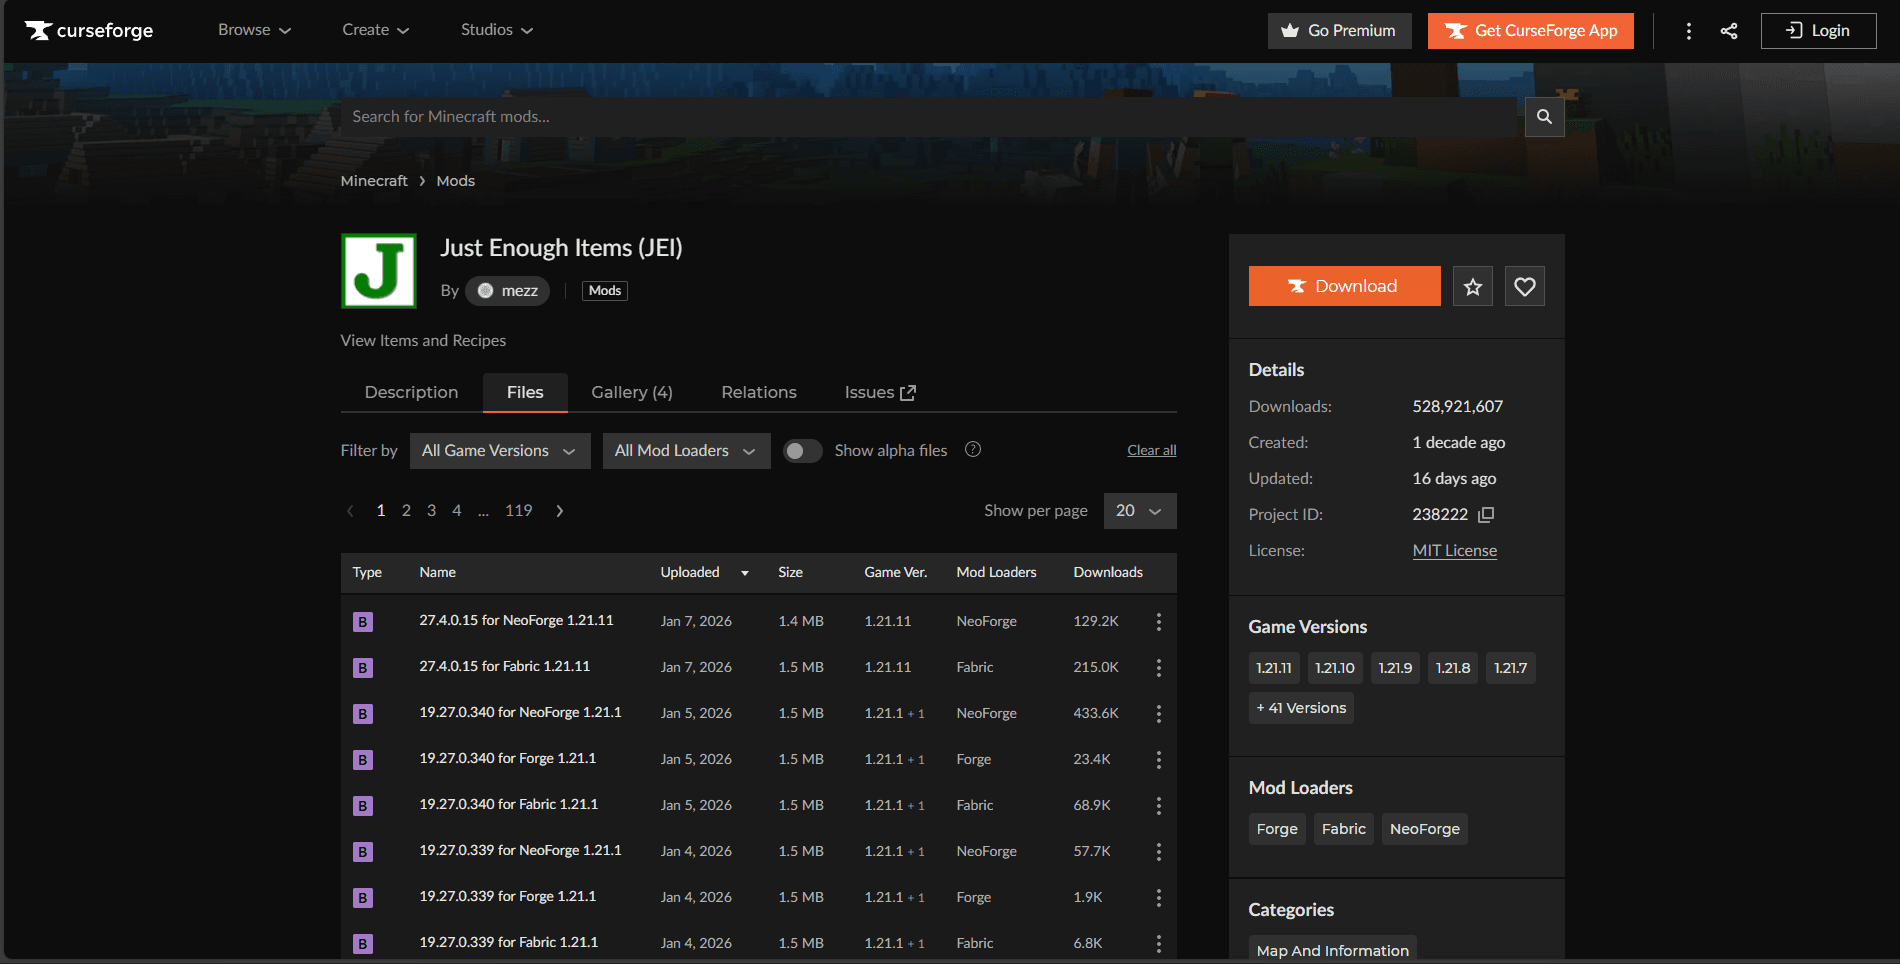
Task: Open All Game Versions filter dropdown
Action: (500, 451)
